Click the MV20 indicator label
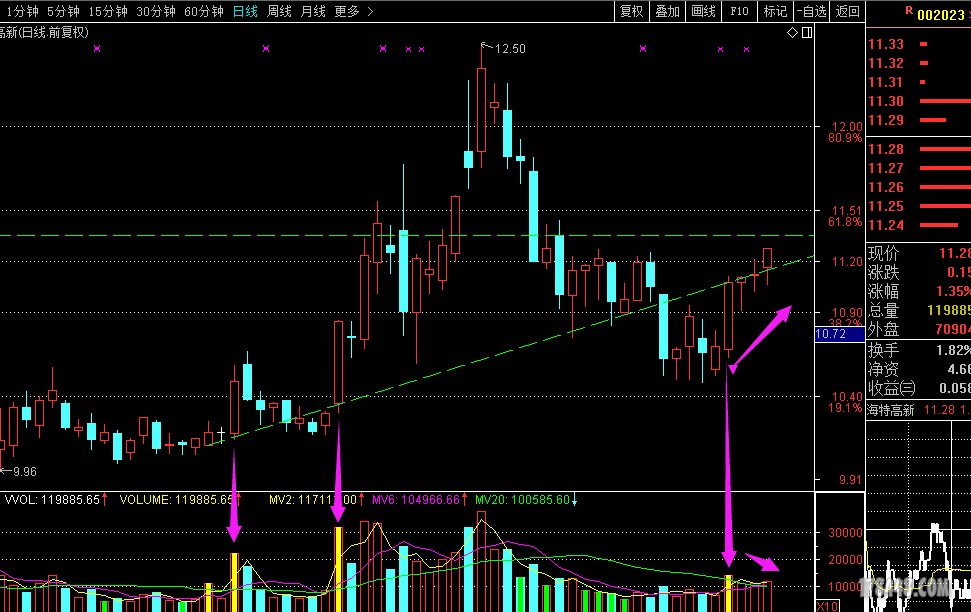Screen dimensions: 971x612 tap(522, 499)
